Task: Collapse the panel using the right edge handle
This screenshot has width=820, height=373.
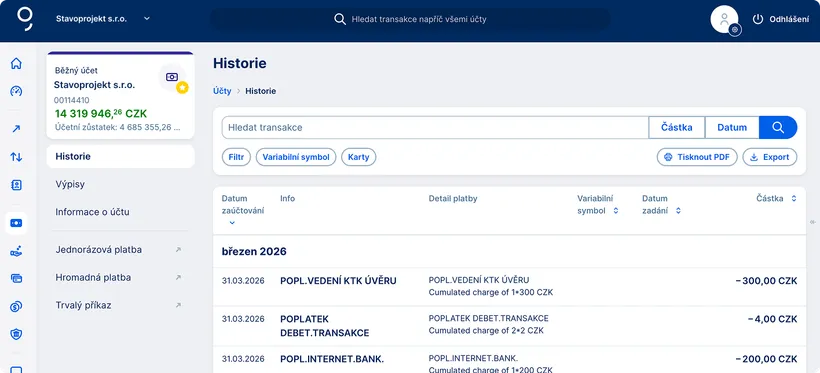Action: 813,222
